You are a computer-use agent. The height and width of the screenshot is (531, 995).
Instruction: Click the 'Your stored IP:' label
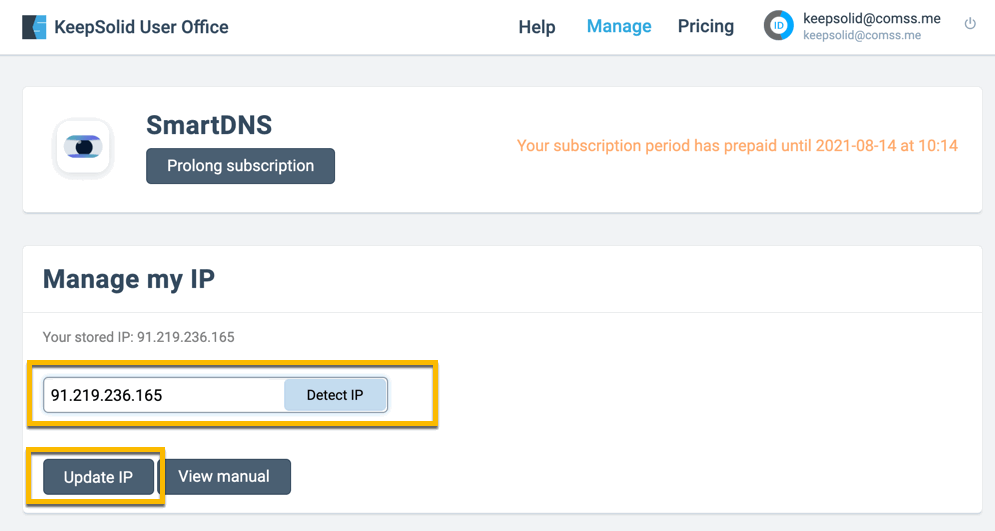(88, 337)
